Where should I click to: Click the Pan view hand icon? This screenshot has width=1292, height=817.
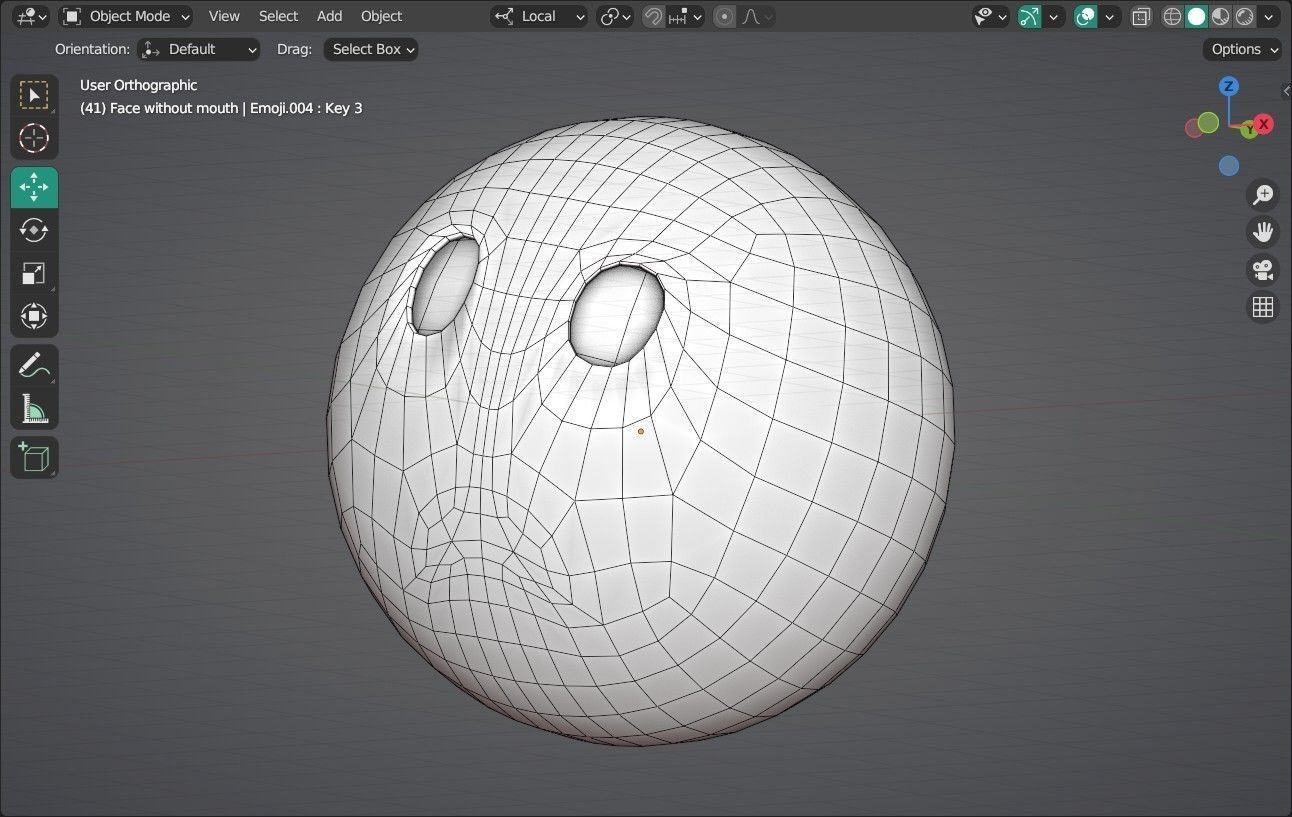coord(1263,232)
